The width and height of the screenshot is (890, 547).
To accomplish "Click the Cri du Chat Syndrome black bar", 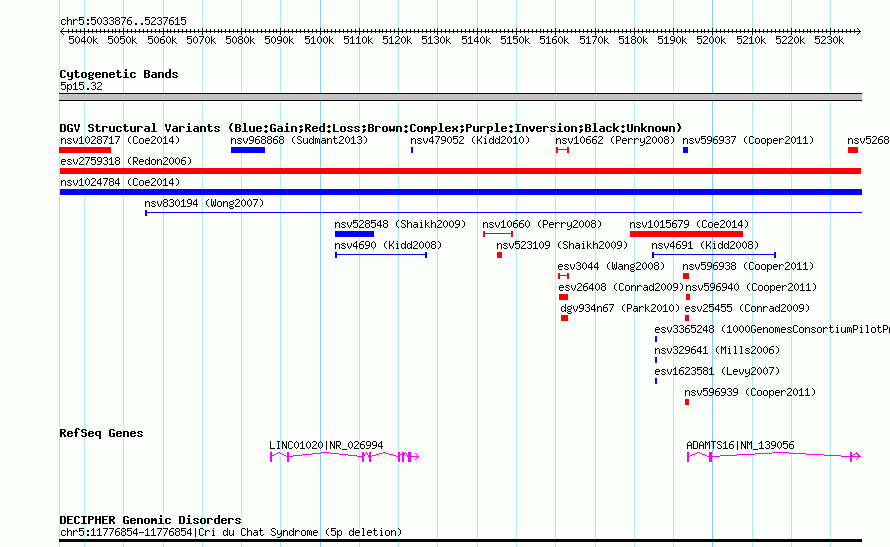I will pyautogui.click(x=460, y=541).
